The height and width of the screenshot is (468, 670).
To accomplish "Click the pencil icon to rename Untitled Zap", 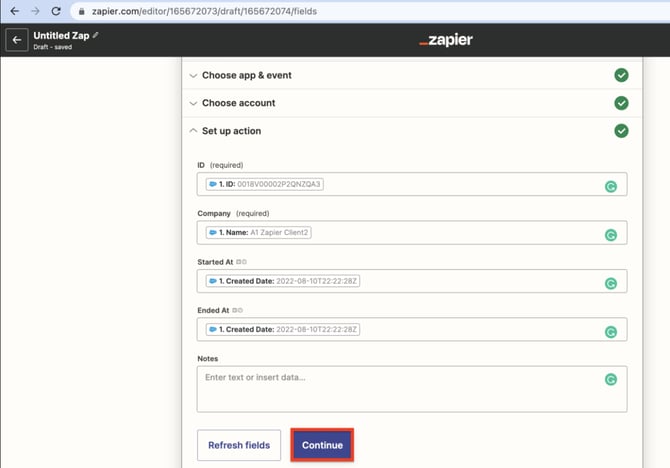I will tap(97, 35).
